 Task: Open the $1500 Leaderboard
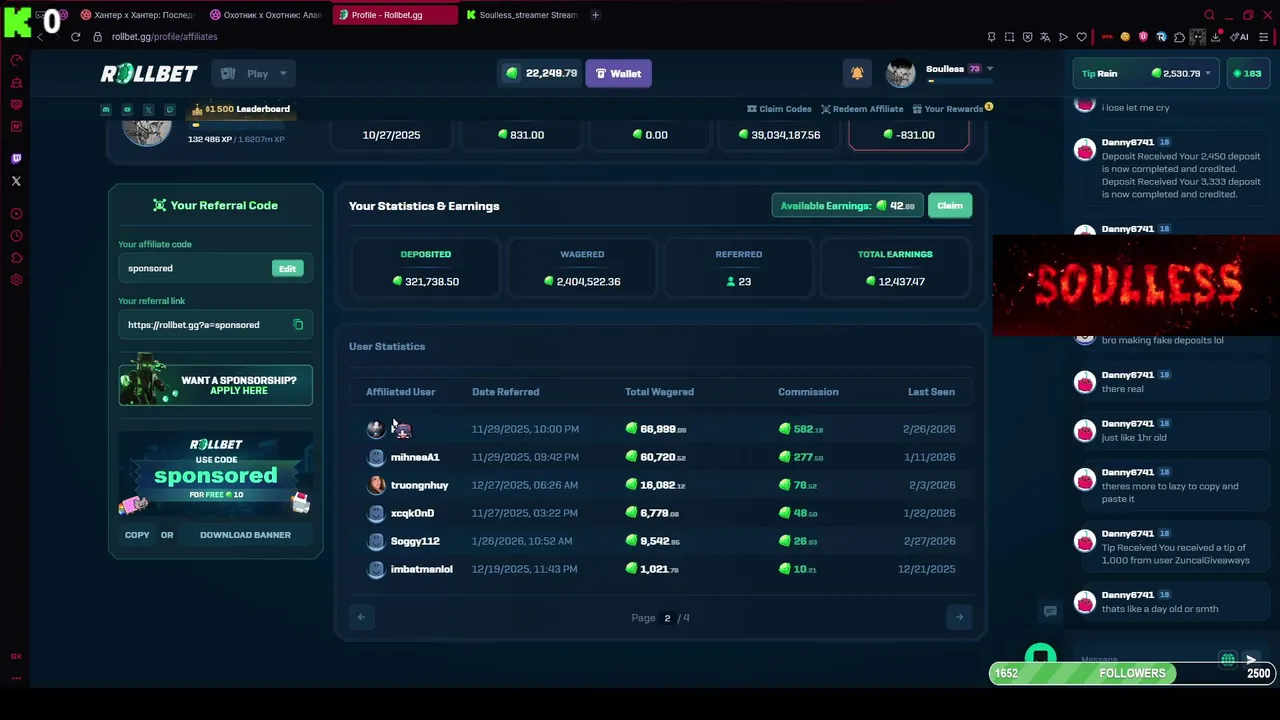tap(241, 109)
